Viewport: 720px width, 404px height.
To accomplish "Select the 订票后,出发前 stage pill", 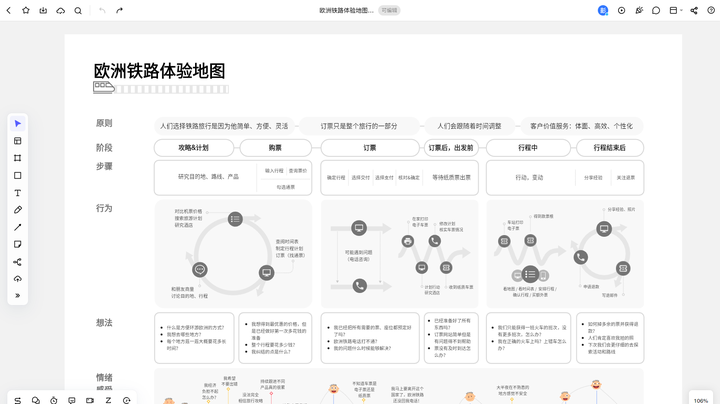I will tap(451, 148).
